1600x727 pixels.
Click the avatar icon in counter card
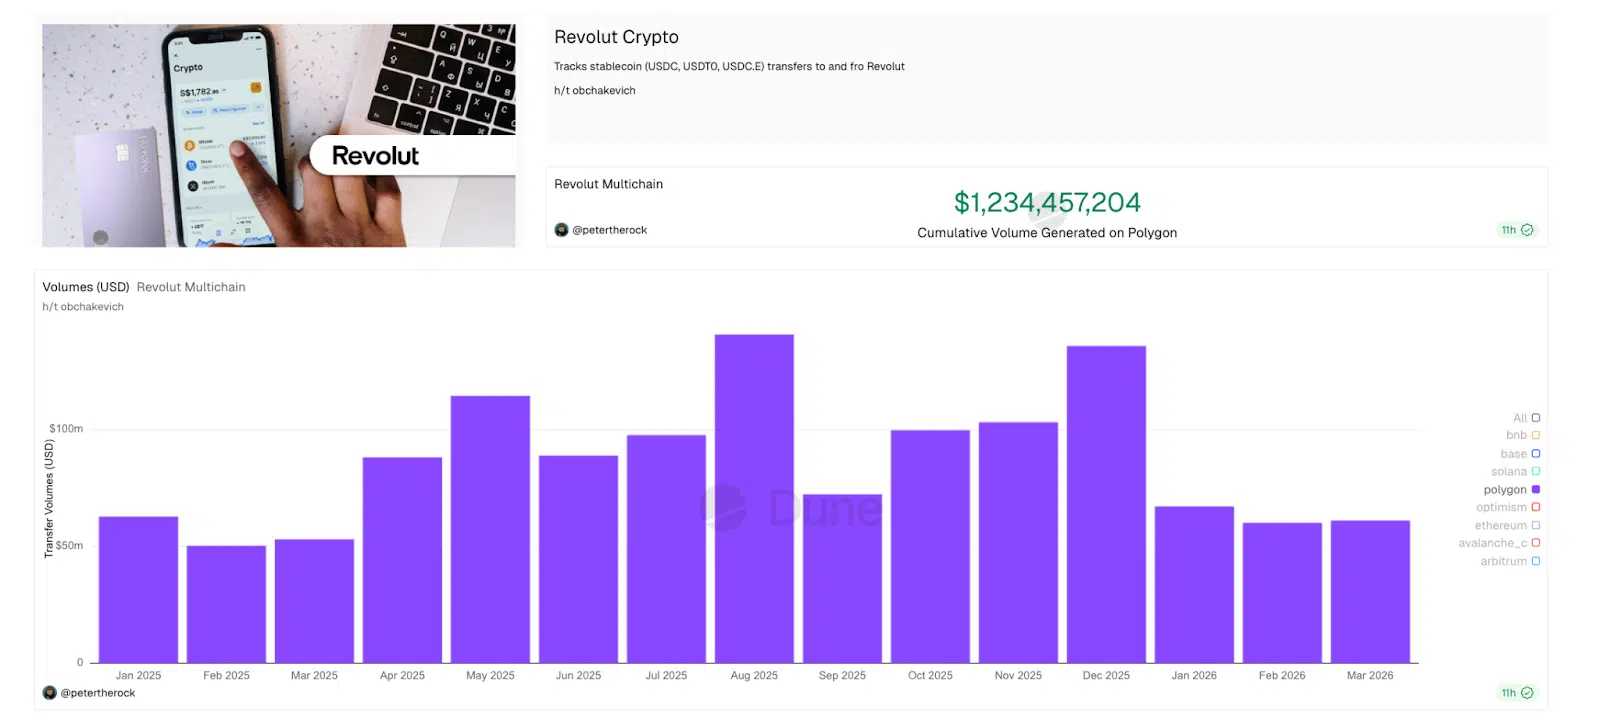(x=561, y=230)
